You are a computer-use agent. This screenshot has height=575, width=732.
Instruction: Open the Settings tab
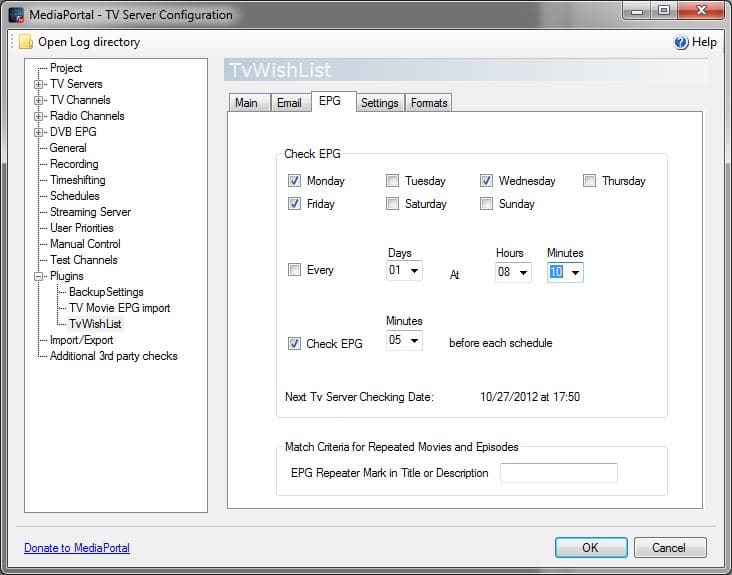pyautogui.click(x=380, y=103)
